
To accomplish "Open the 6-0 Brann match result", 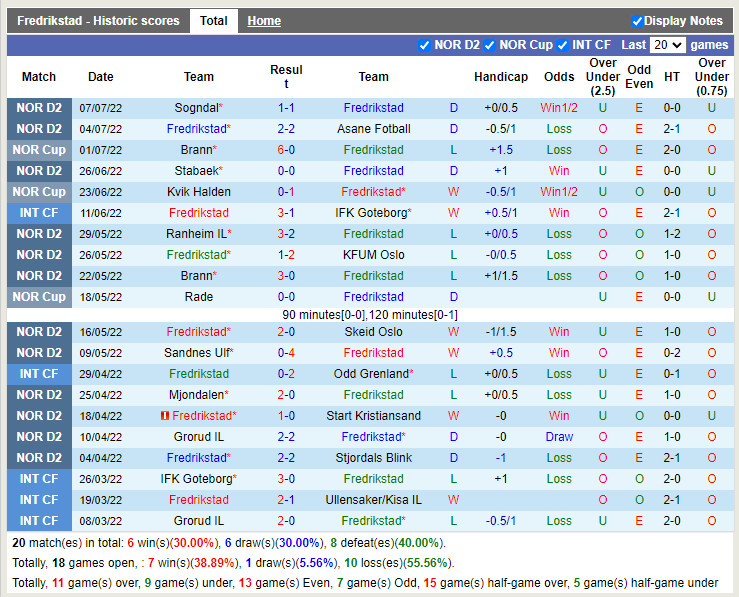I will pyautogui.click(x=286, y=150).
